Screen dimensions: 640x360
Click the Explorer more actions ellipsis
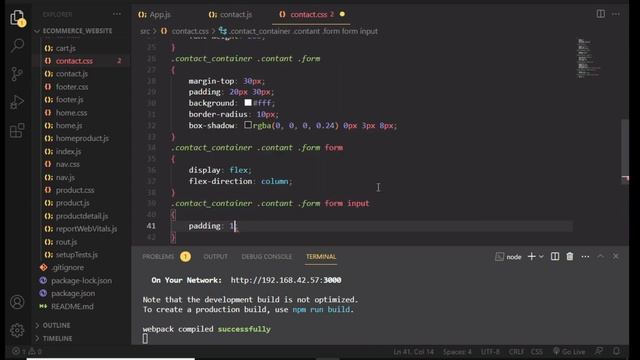pos(117,14)
